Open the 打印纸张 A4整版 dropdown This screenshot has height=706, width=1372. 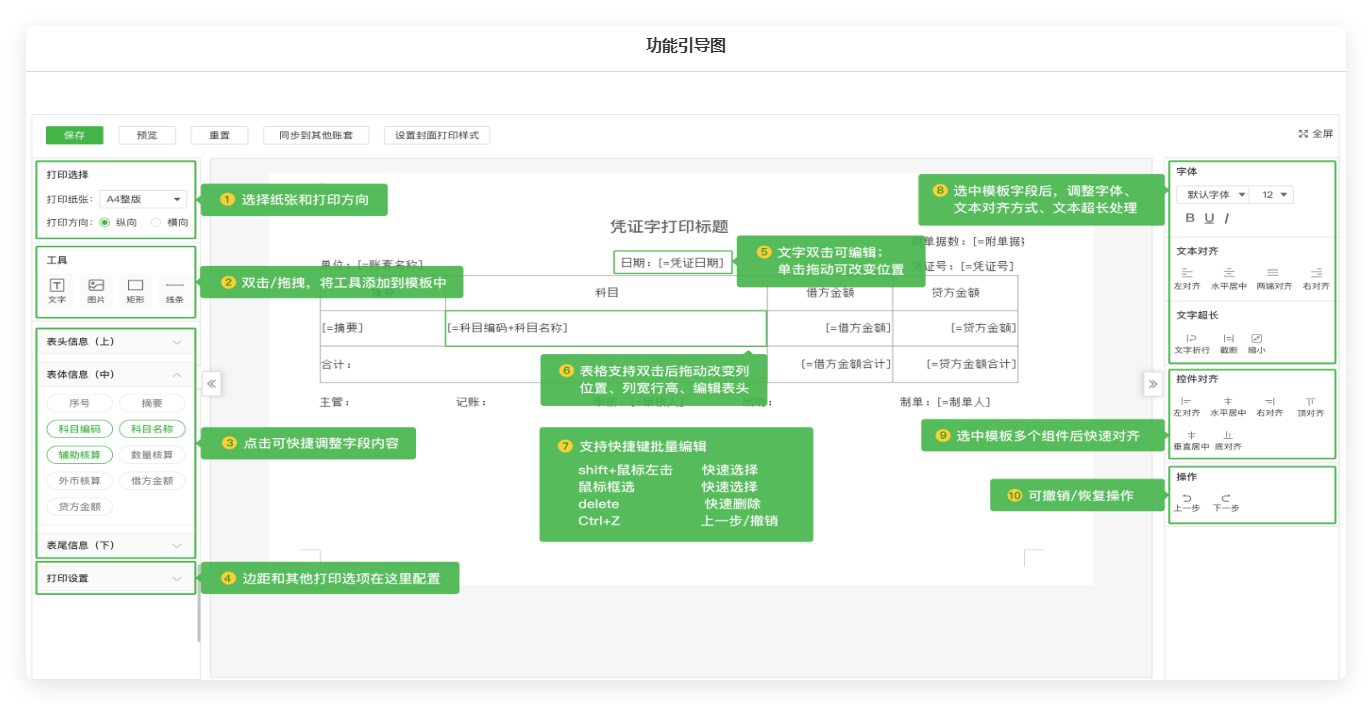tap(143, 199)
